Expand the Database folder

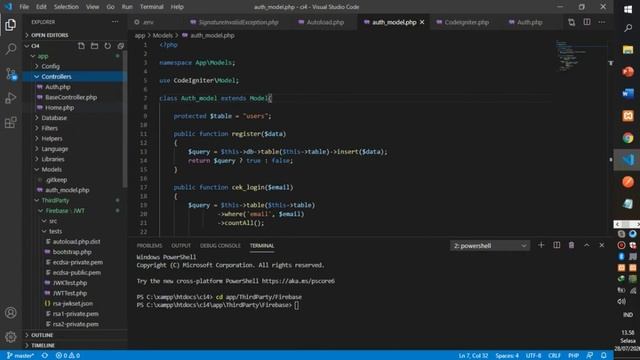click(54, 118)
